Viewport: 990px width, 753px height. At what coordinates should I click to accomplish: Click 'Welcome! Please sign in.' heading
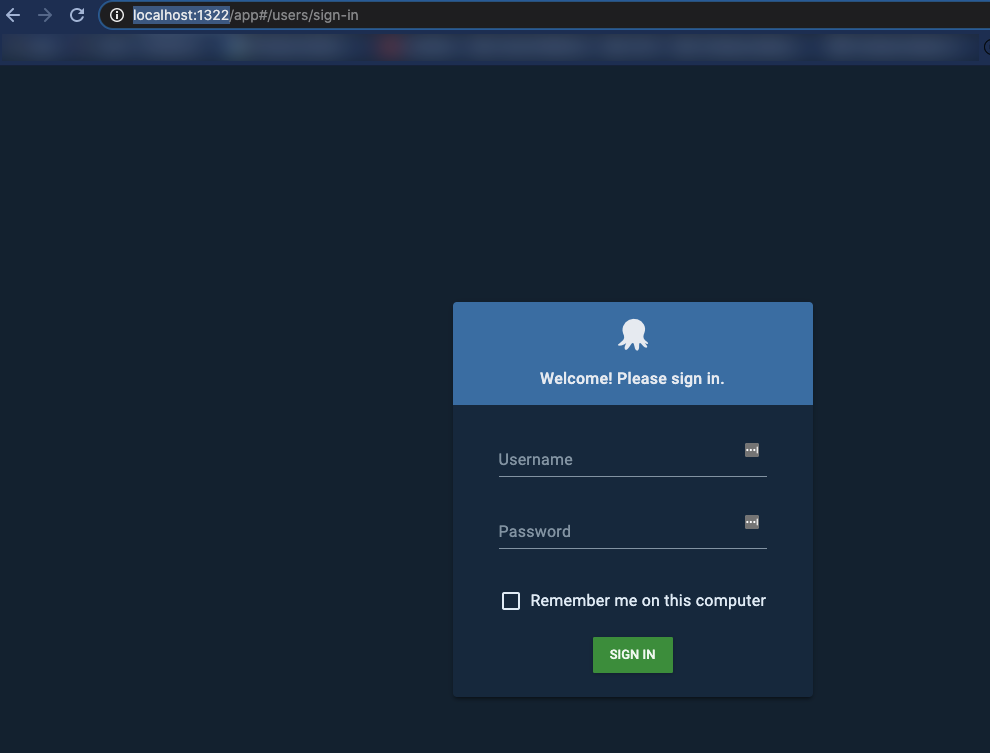632,379
